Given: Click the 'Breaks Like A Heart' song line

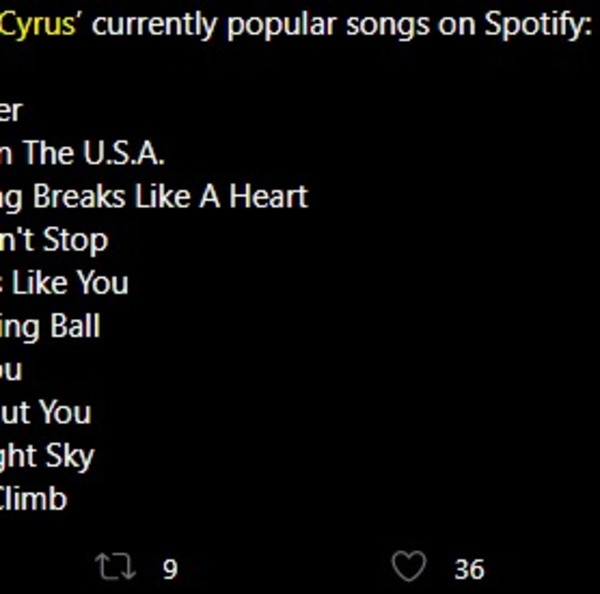Looking at the screenshot, I should [155, 196].
